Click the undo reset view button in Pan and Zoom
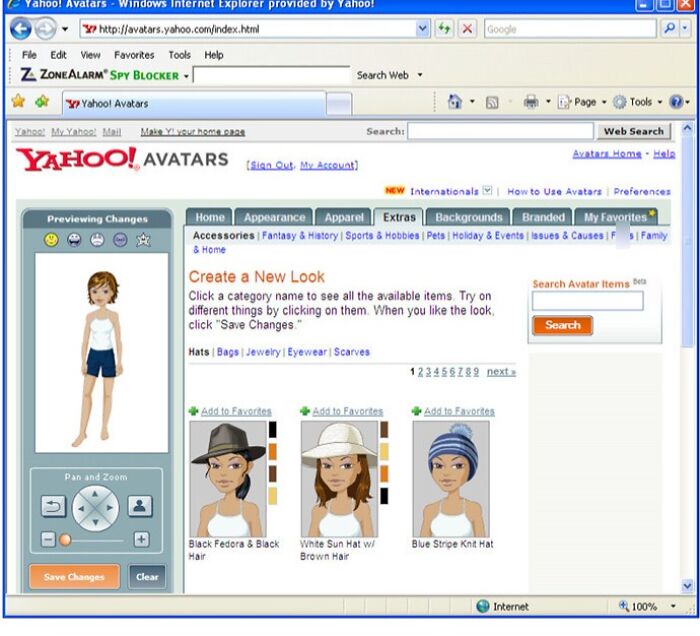The width and height of the screenshot is (700, 636). [54, 507]
